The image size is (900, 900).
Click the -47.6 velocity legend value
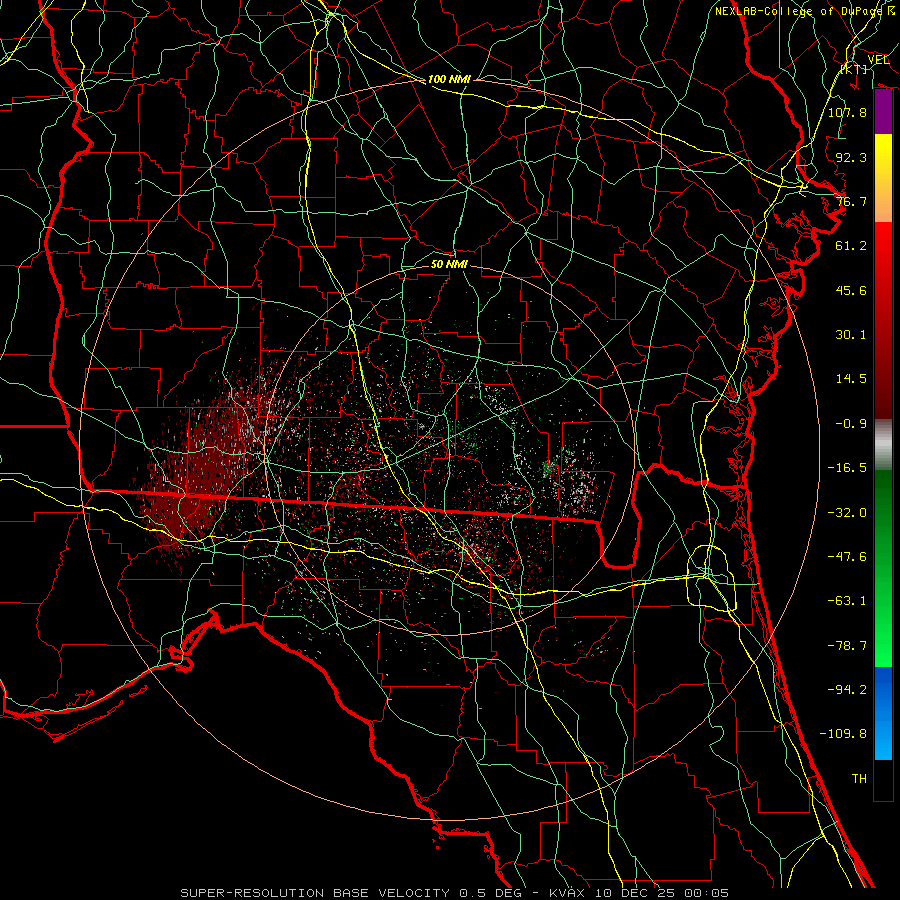point(847,557)
